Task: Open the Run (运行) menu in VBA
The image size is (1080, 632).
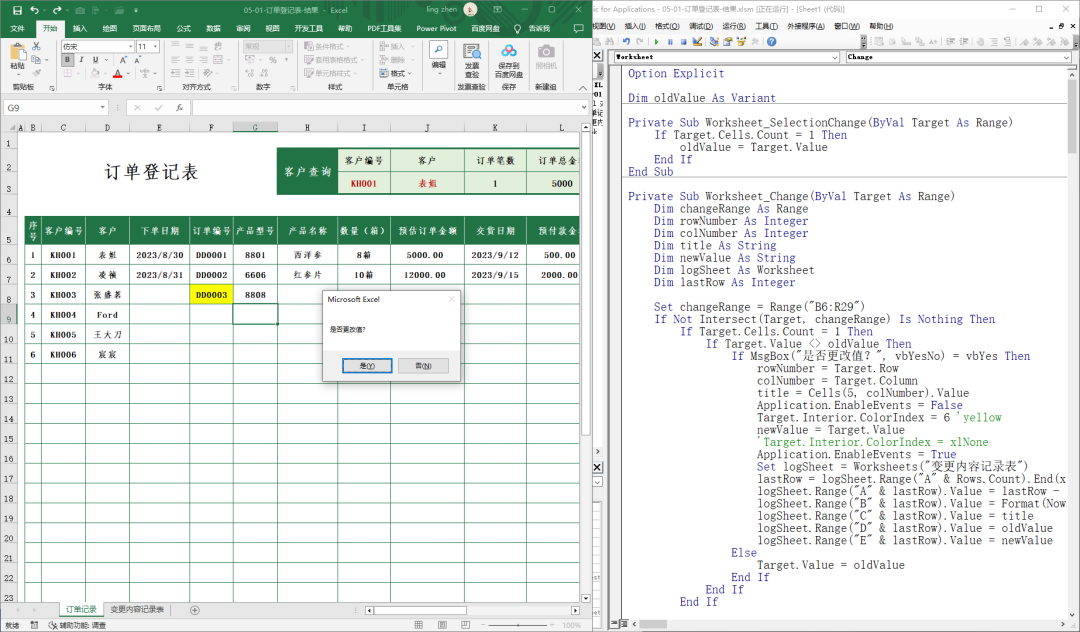Action: click(x=734, y=26)
